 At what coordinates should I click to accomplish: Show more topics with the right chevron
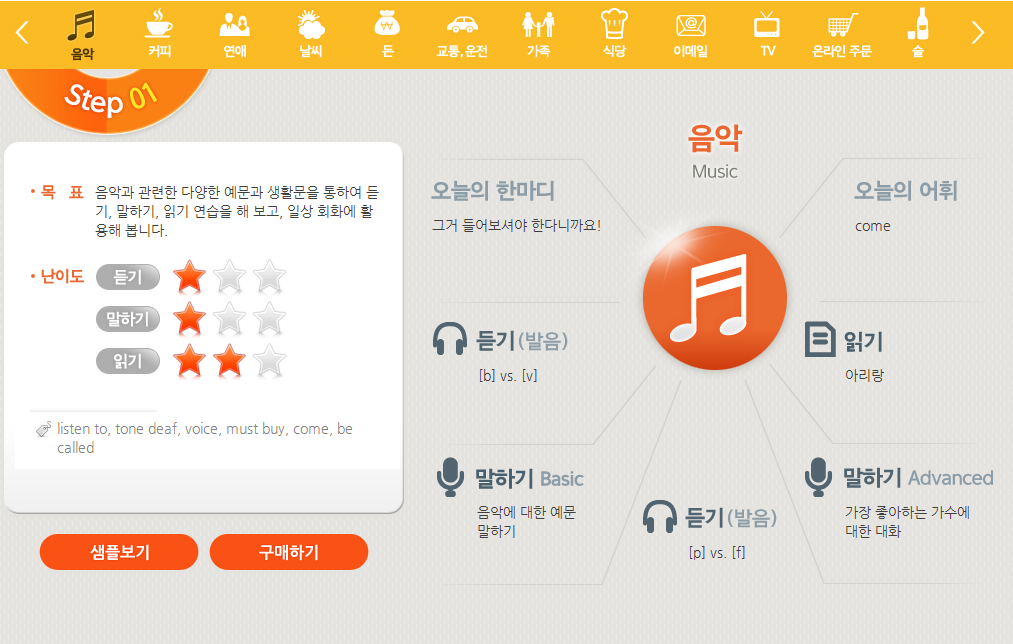(x=977, y=33)
